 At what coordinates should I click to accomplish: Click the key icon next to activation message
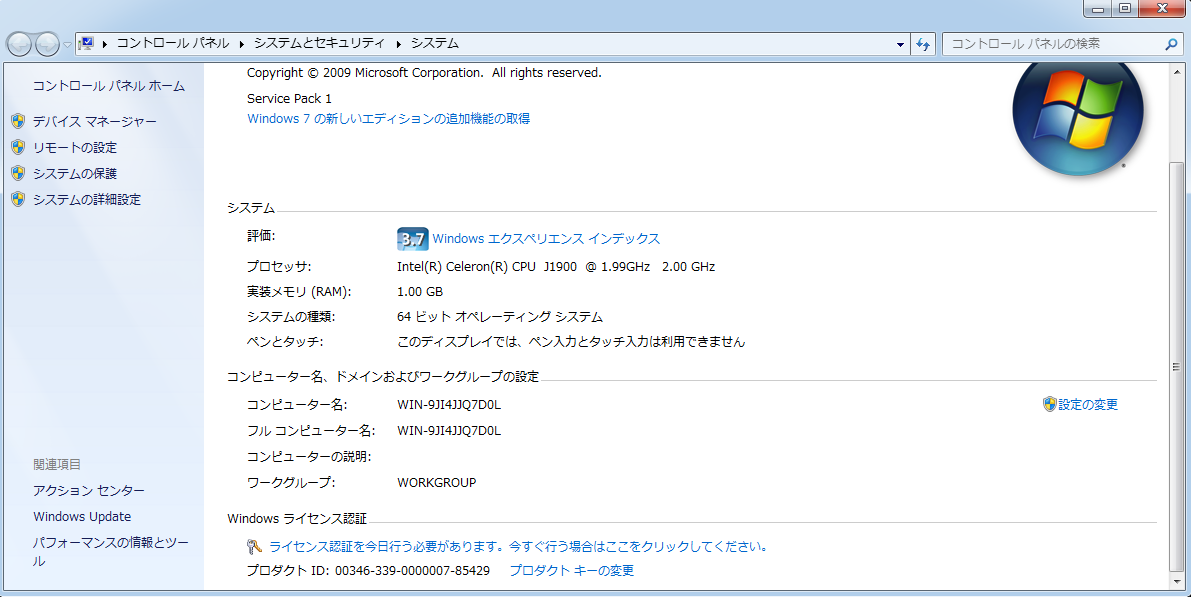coord(254,546)
